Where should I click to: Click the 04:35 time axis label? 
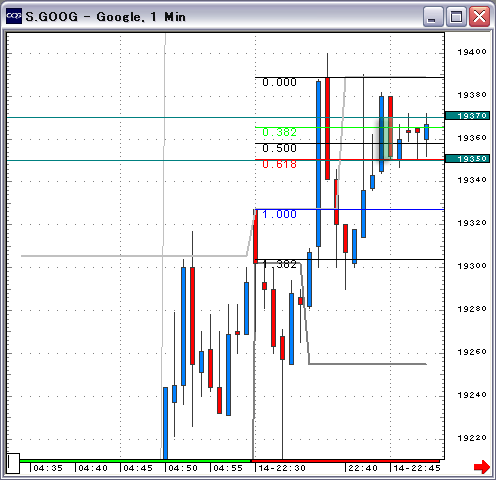tap(48, 468)
